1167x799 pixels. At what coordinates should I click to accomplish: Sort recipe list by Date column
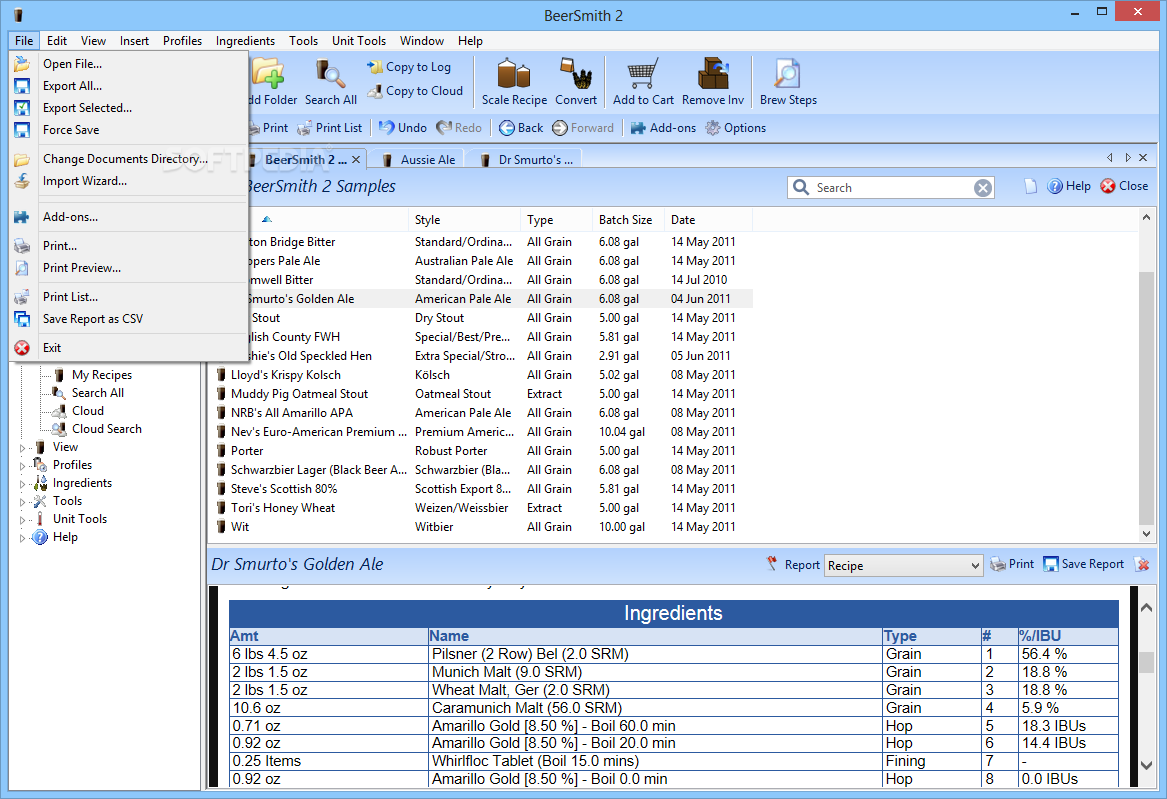point(709,220)
